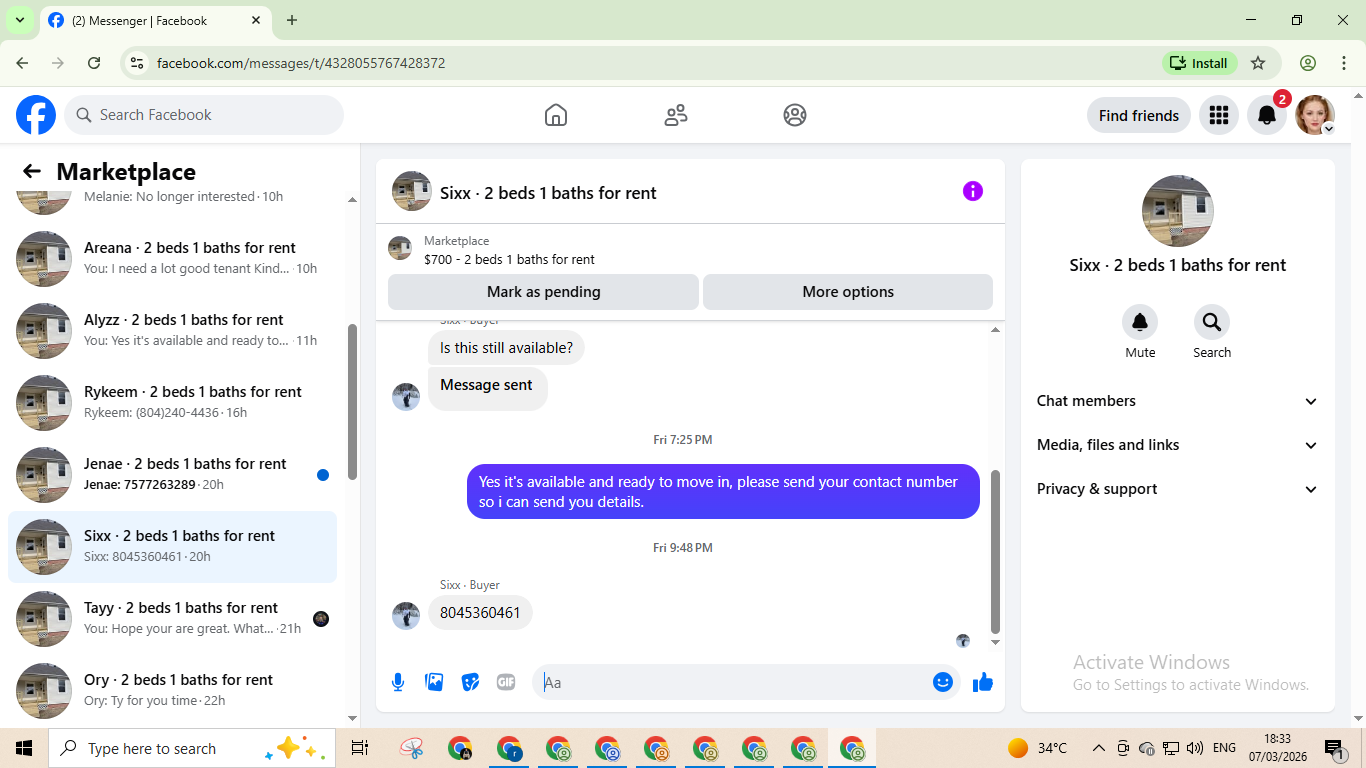Expand the Chat members section
This screenshot has height=768, width=1366.
[x=1178, y=401]
